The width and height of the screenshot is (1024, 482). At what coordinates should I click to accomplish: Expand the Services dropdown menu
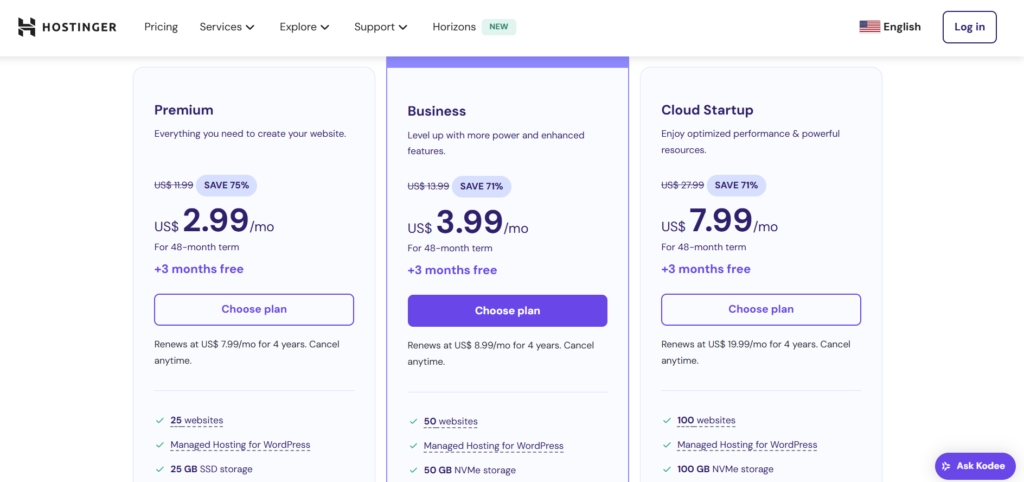[227, 27]
